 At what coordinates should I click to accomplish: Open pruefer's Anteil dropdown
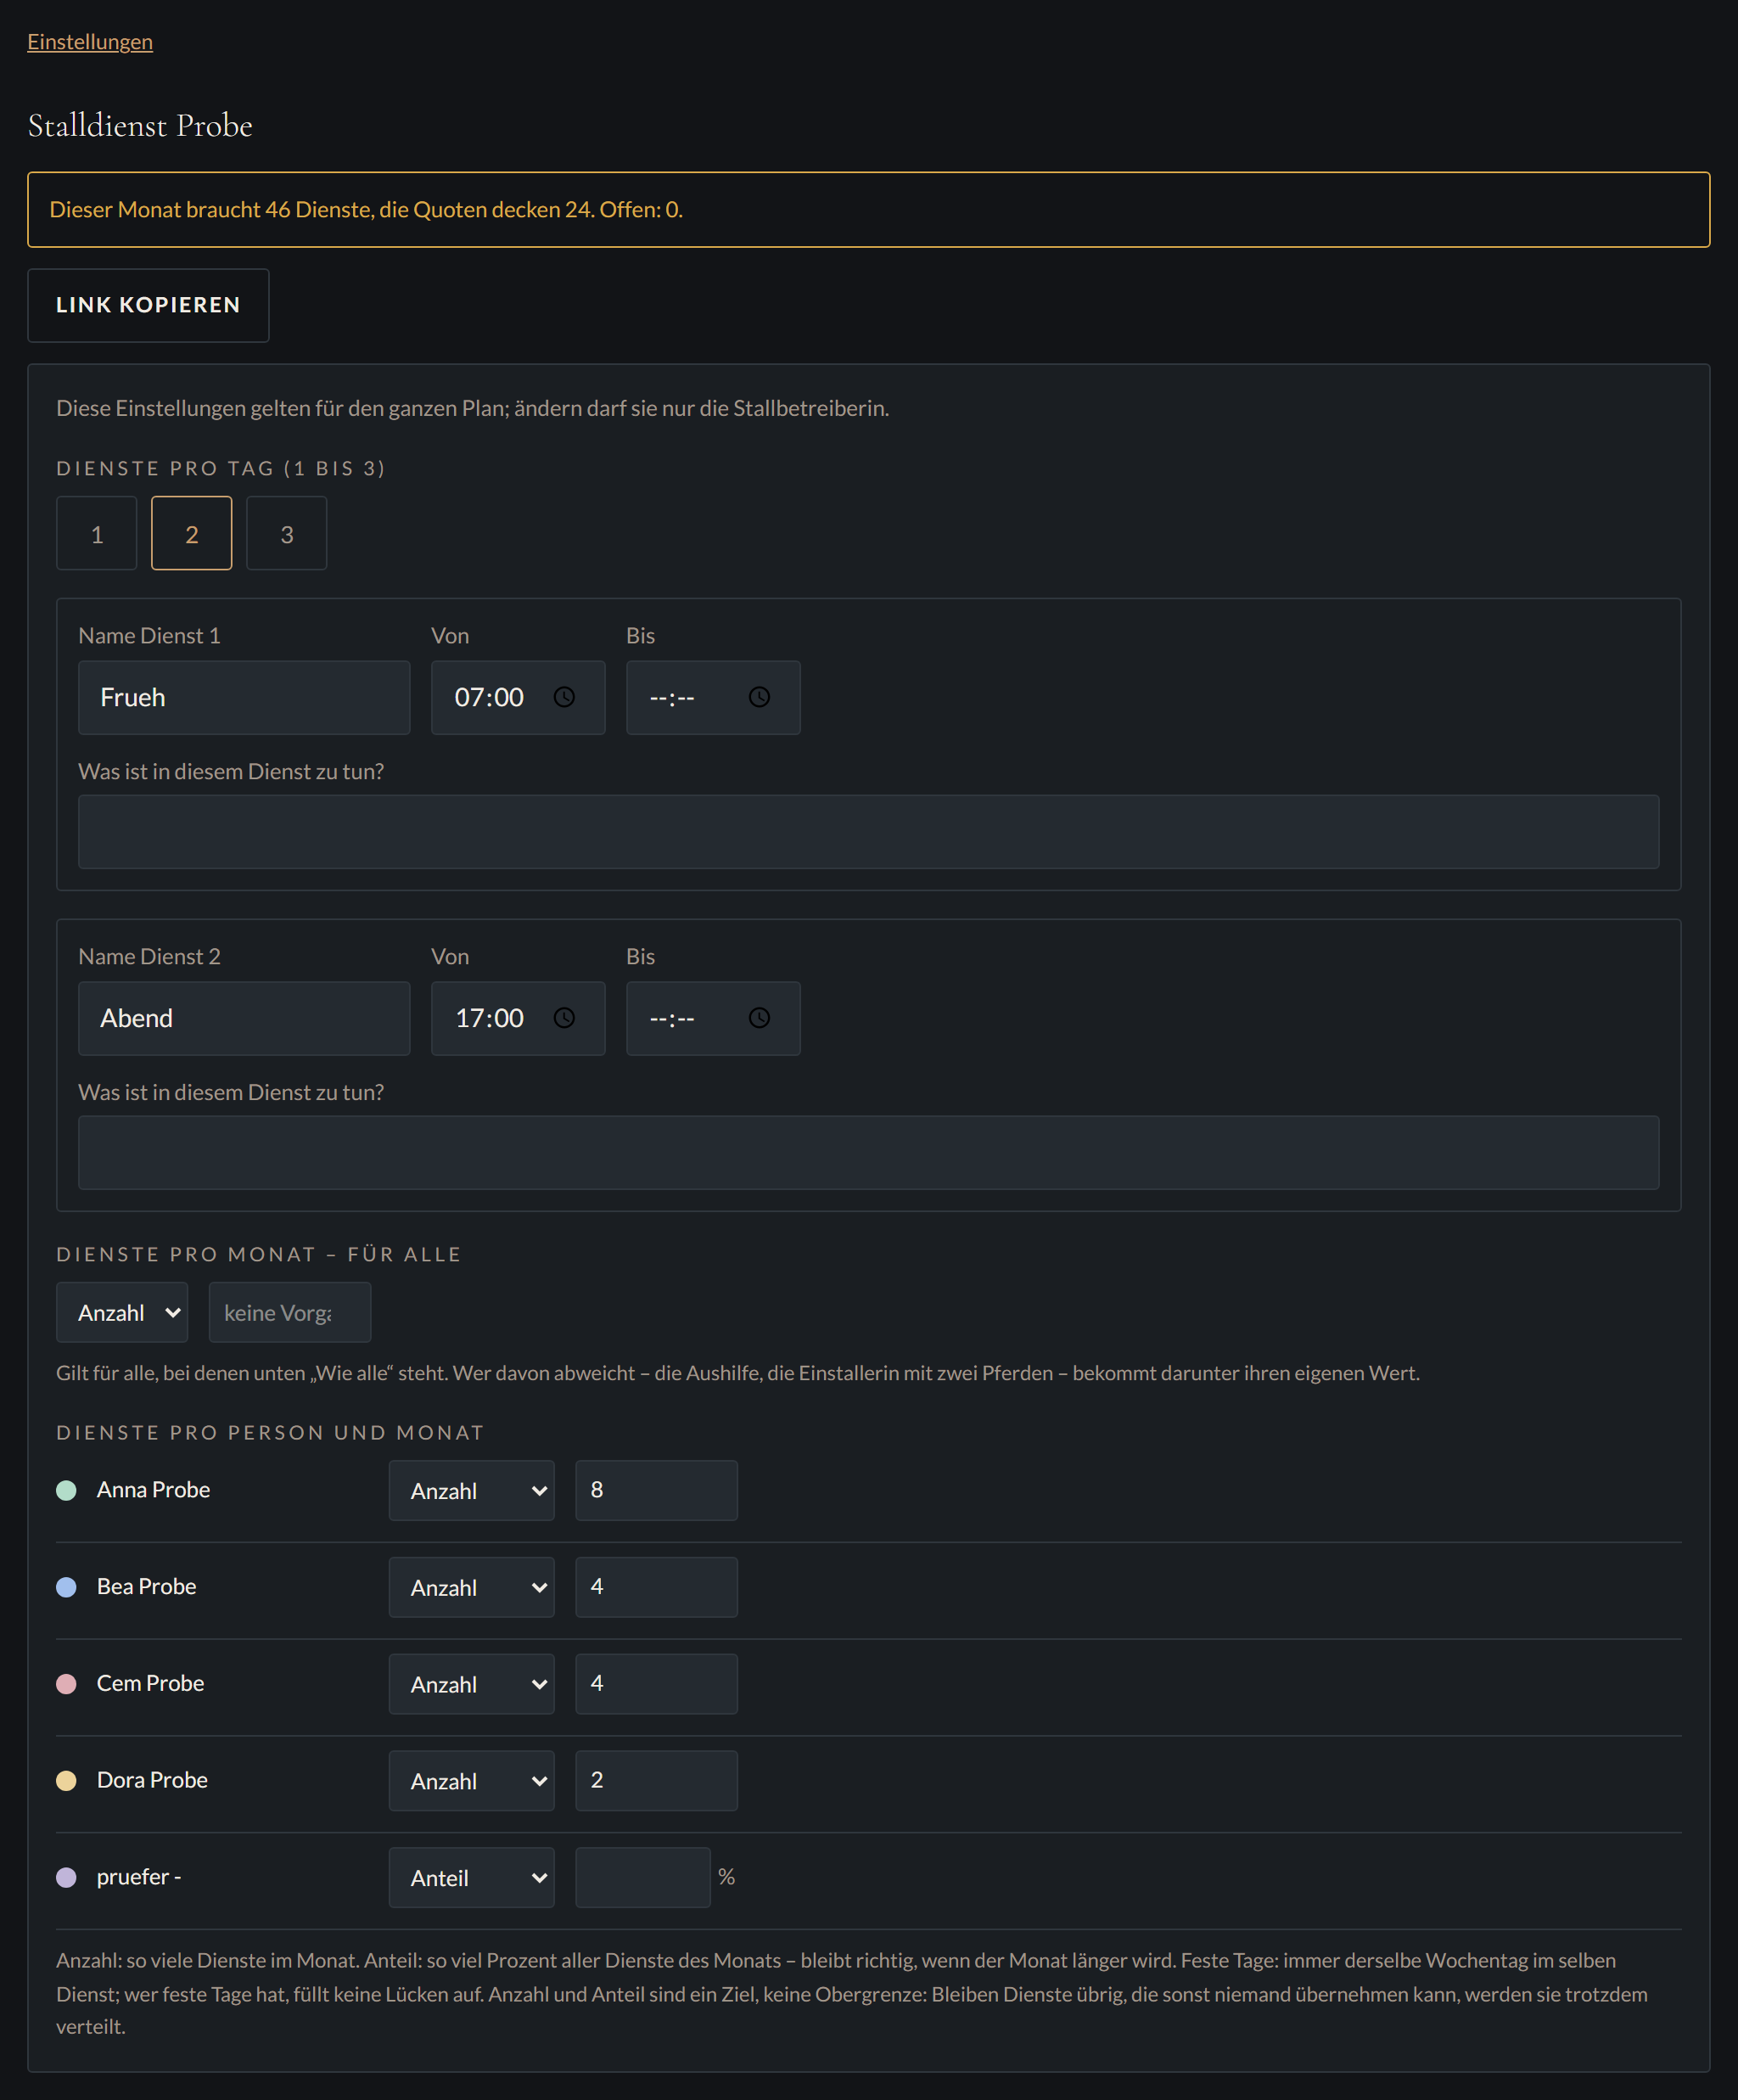coord(472,1877)
